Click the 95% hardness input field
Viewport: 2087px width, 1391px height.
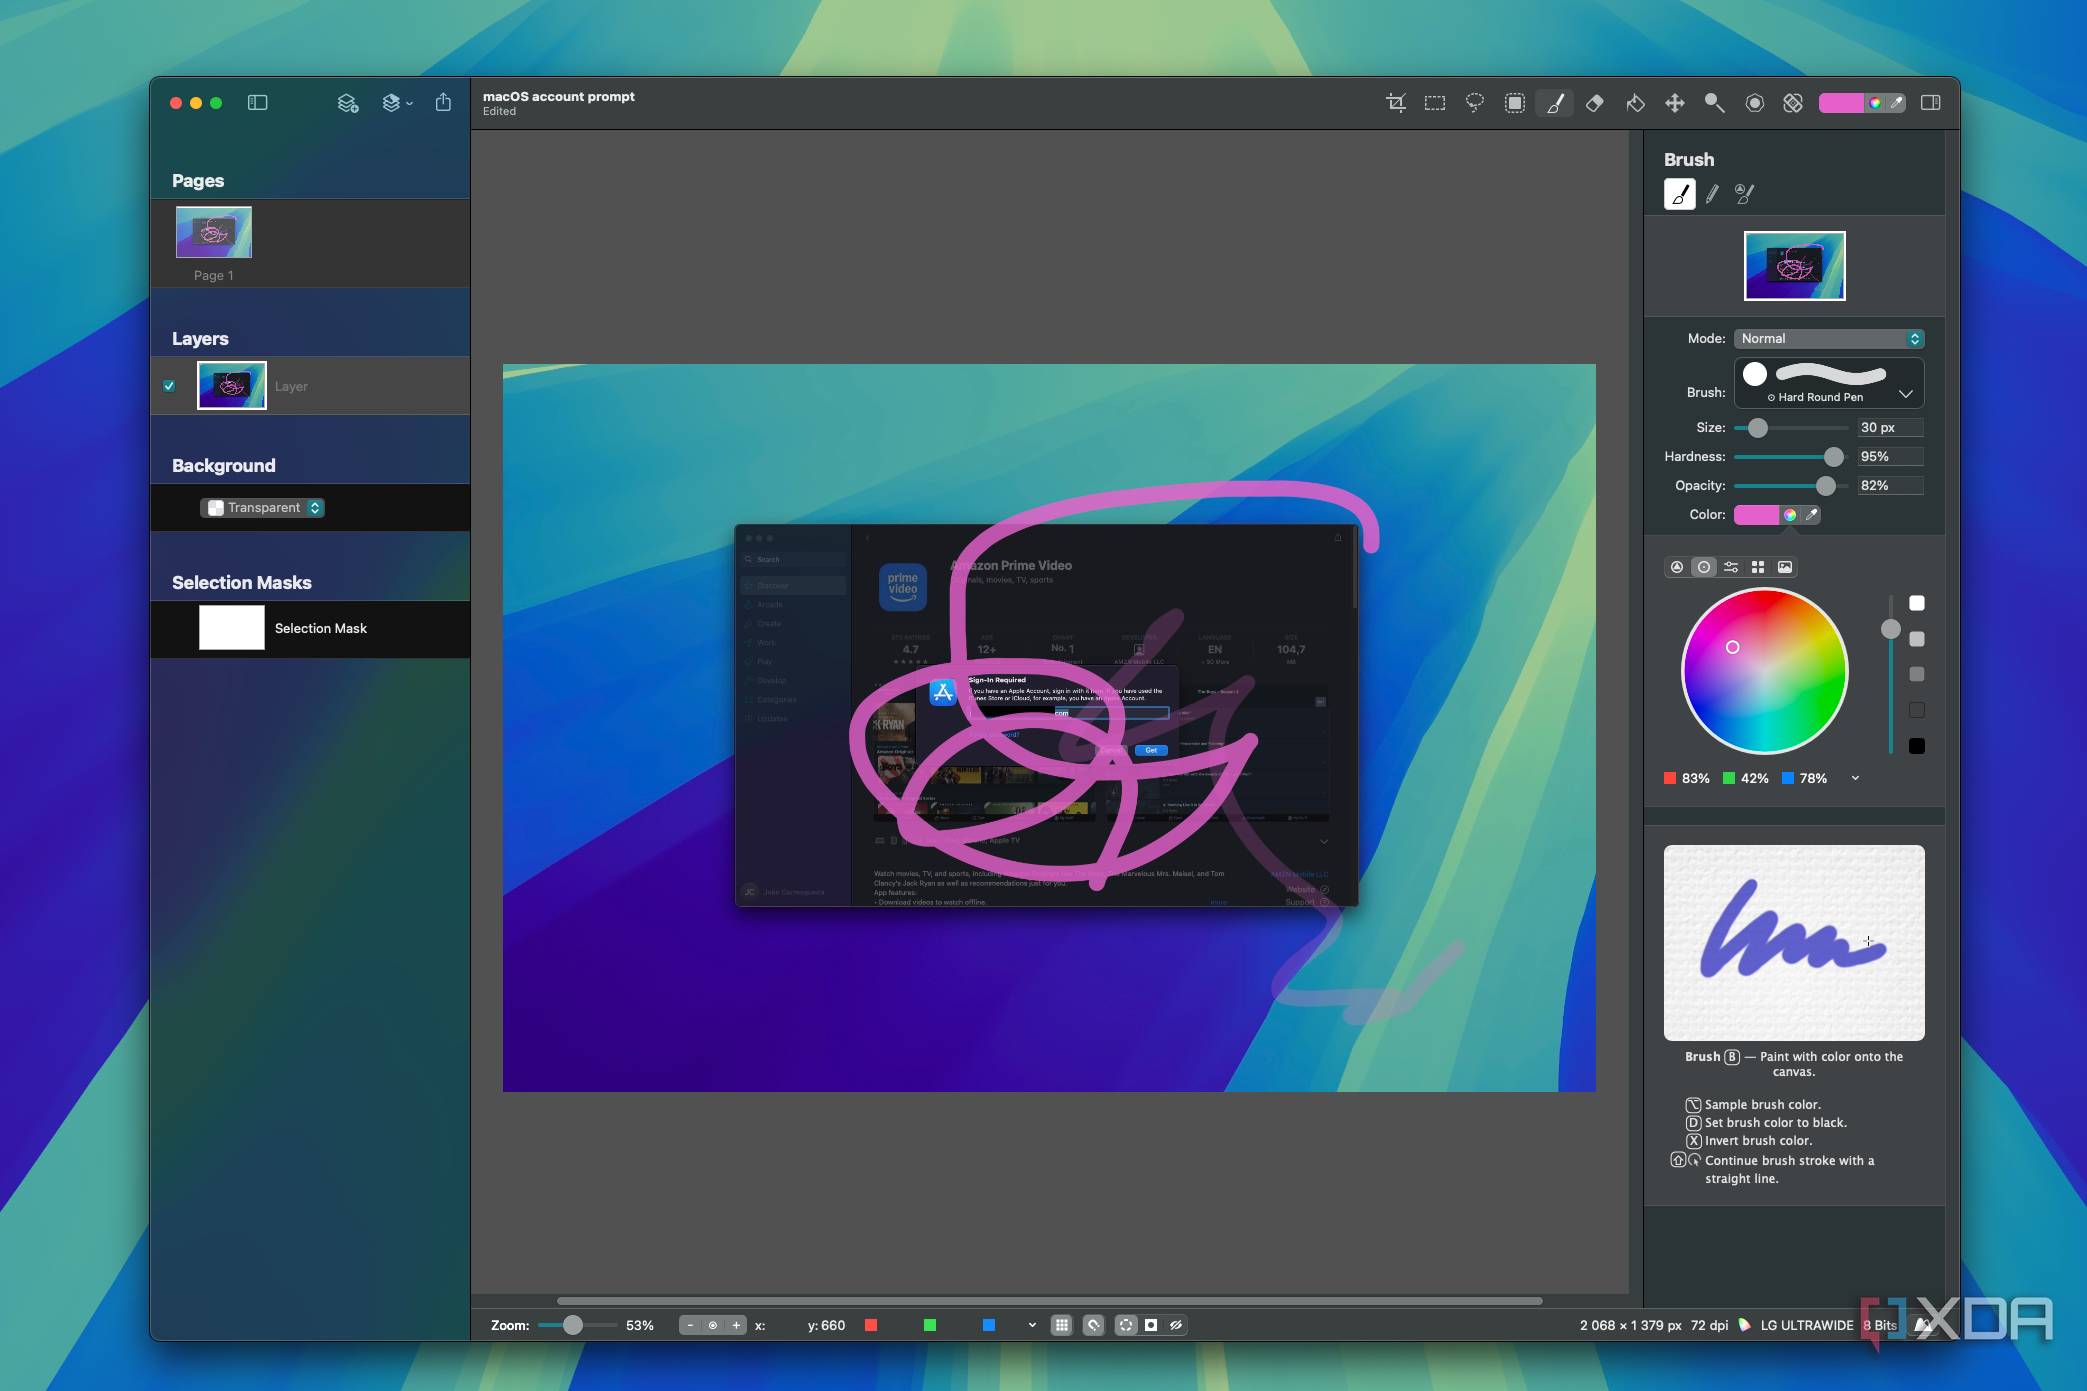click(1890, 457)
